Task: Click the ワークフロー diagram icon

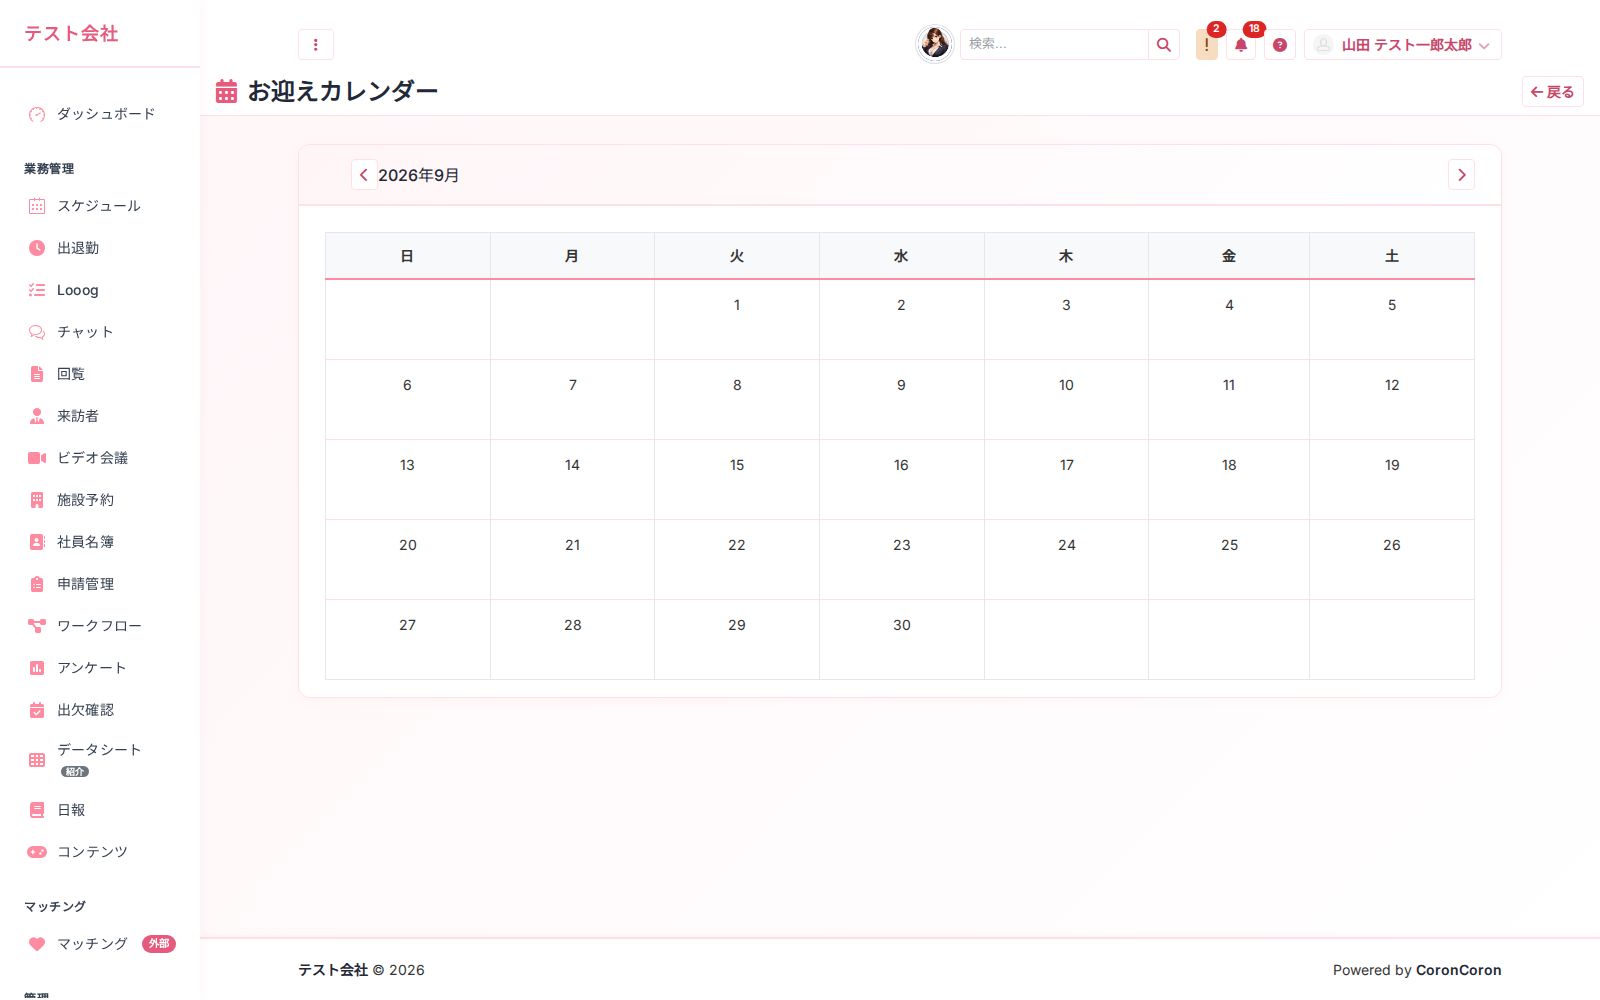Action: tap(37, 626)
